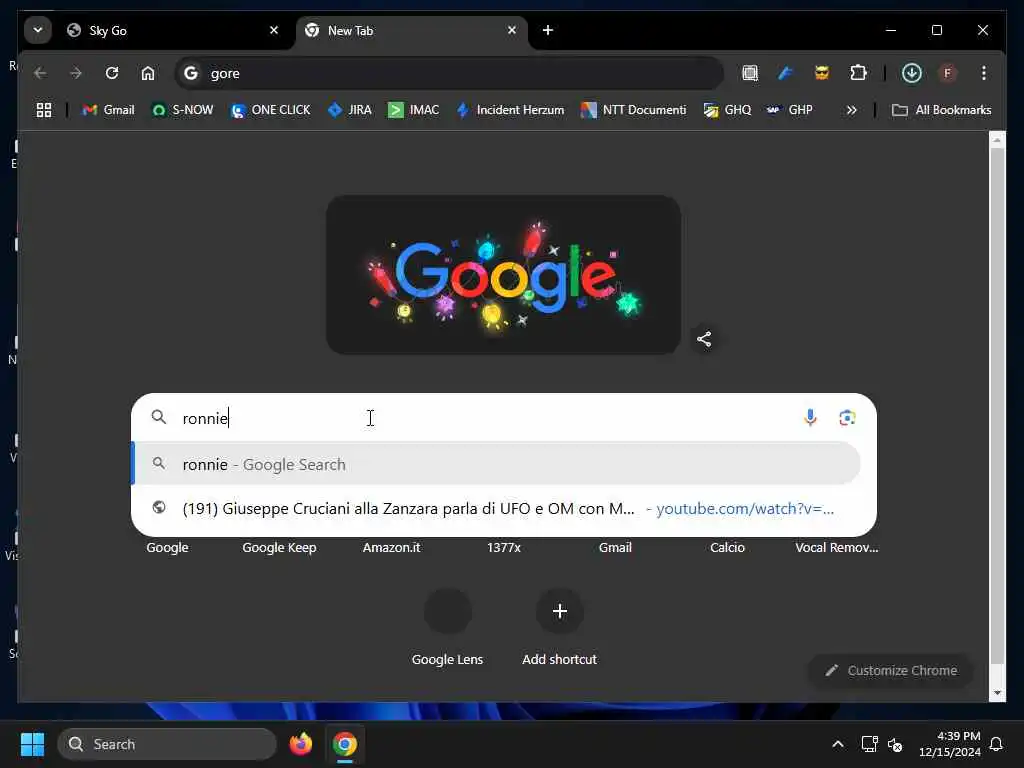Open the JIRA bookmark
1024x768 pixels.
coord(350,110)
